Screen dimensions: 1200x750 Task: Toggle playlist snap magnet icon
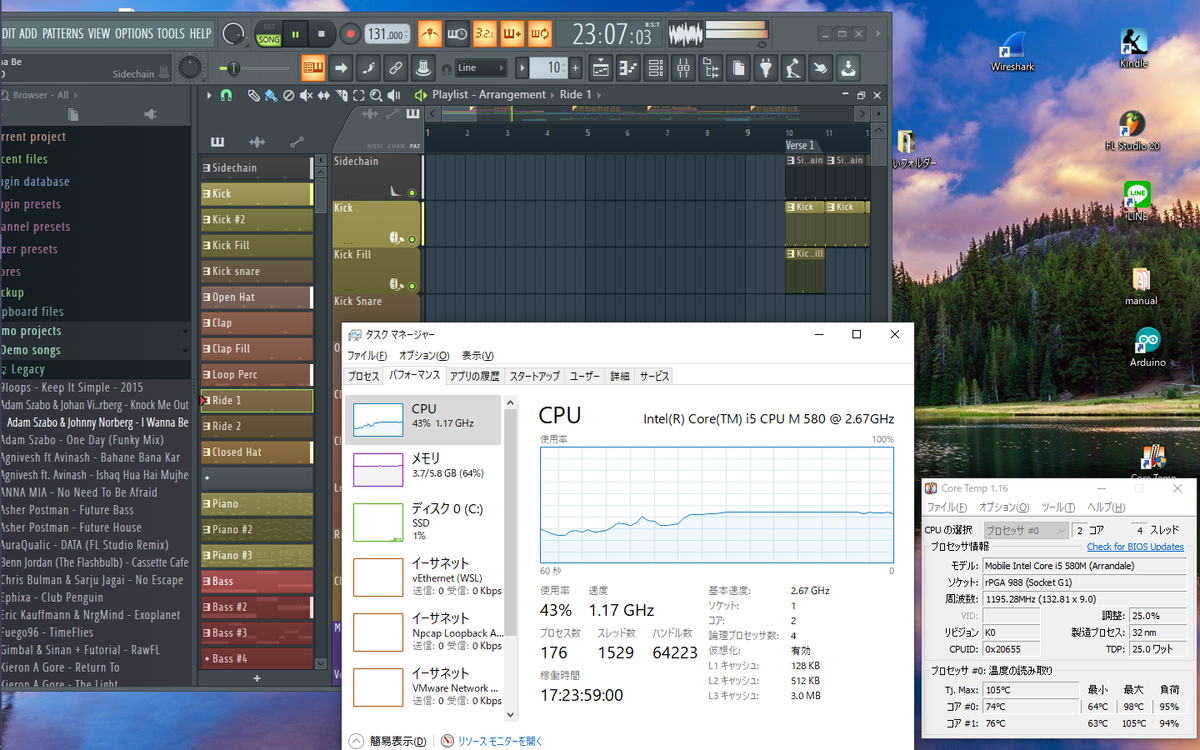(x=226, y=95)
